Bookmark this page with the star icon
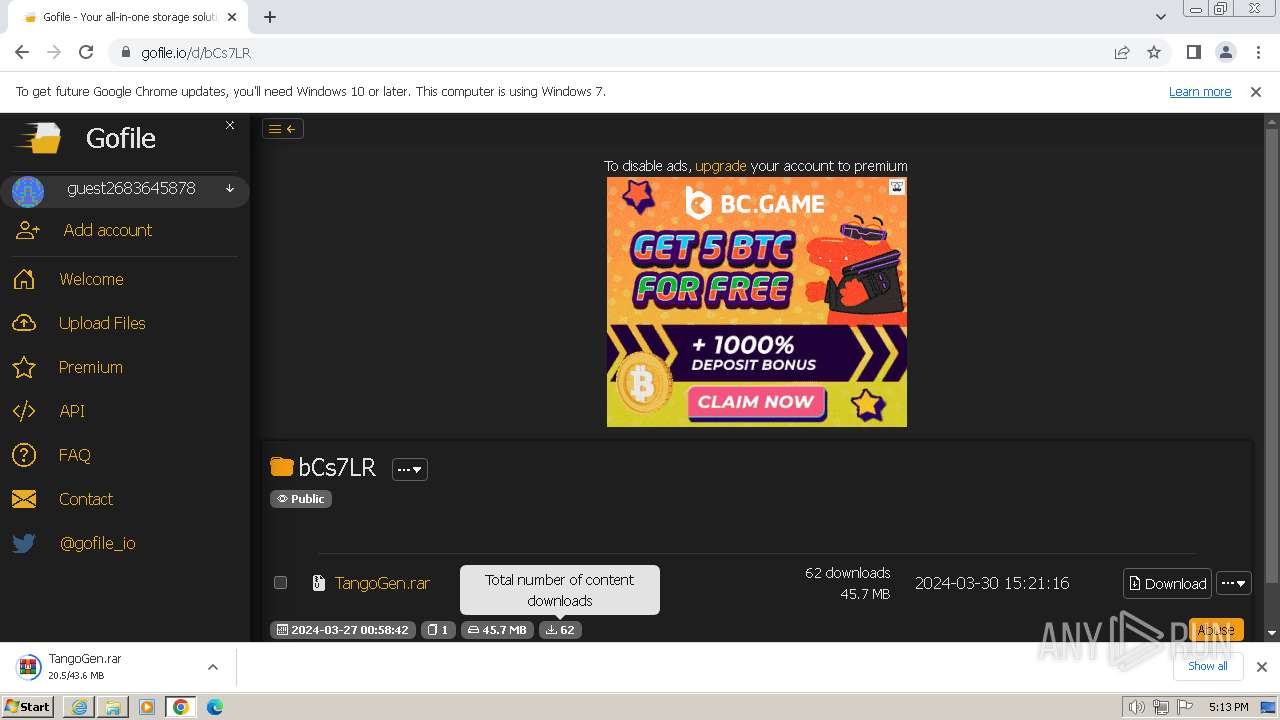This screenshot has width=1280, height=720. (1154, 52)
